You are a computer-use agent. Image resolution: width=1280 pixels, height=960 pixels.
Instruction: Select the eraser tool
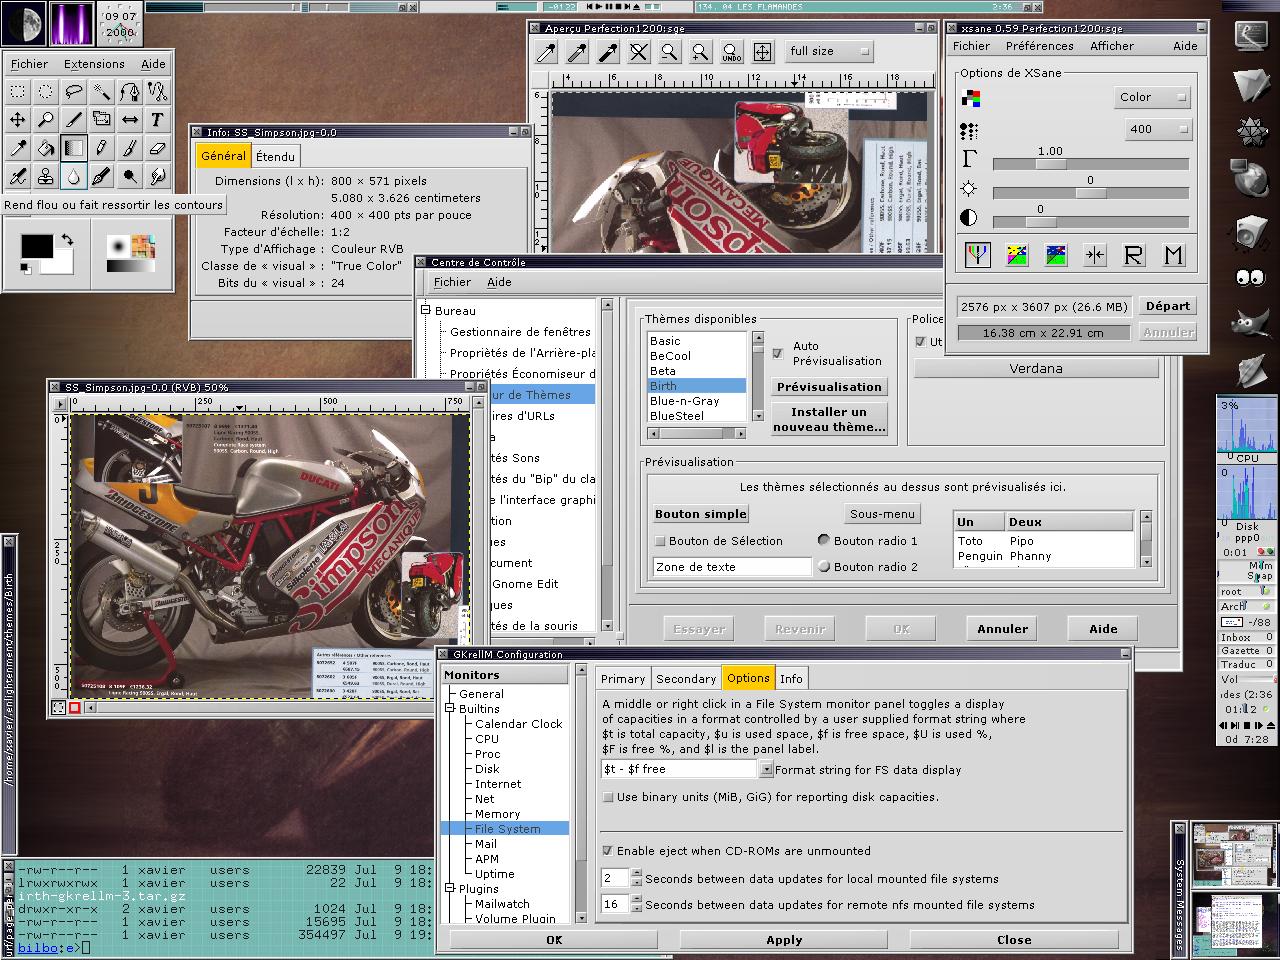click(x=157, y=148)
